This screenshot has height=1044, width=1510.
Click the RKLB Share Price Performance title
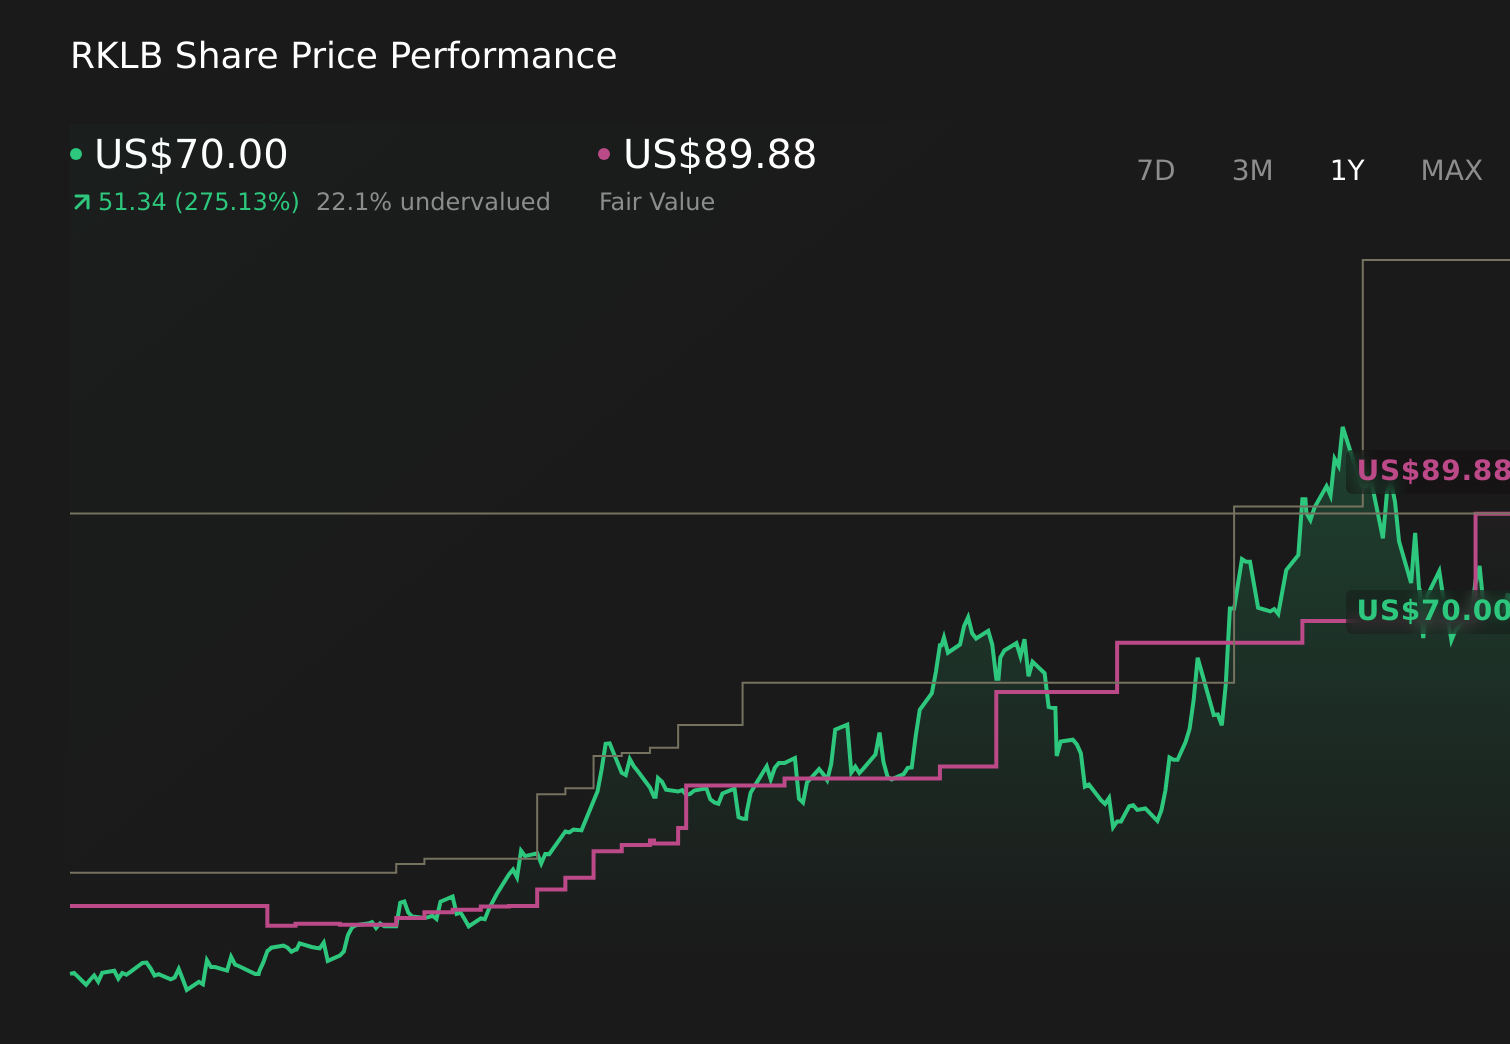point(344,56)
